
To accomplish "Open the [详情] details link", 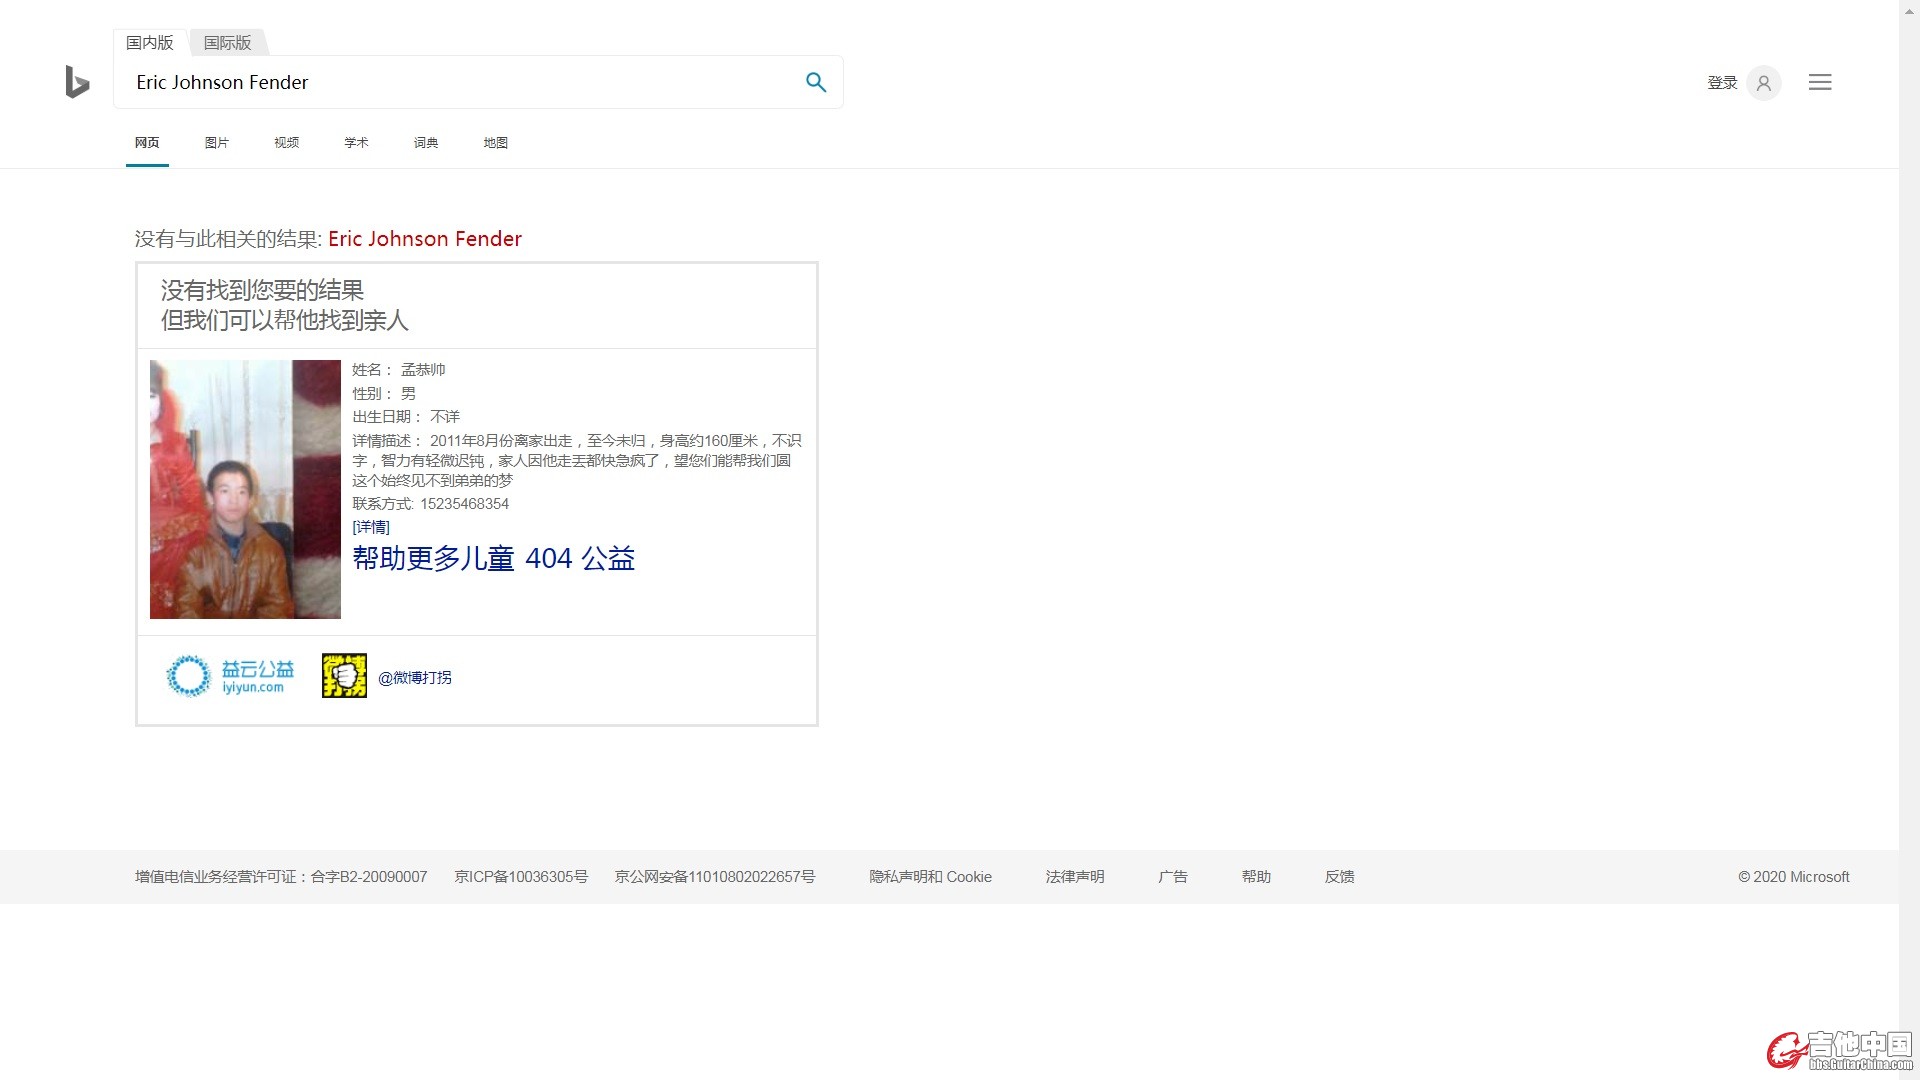I will [371, 527].
